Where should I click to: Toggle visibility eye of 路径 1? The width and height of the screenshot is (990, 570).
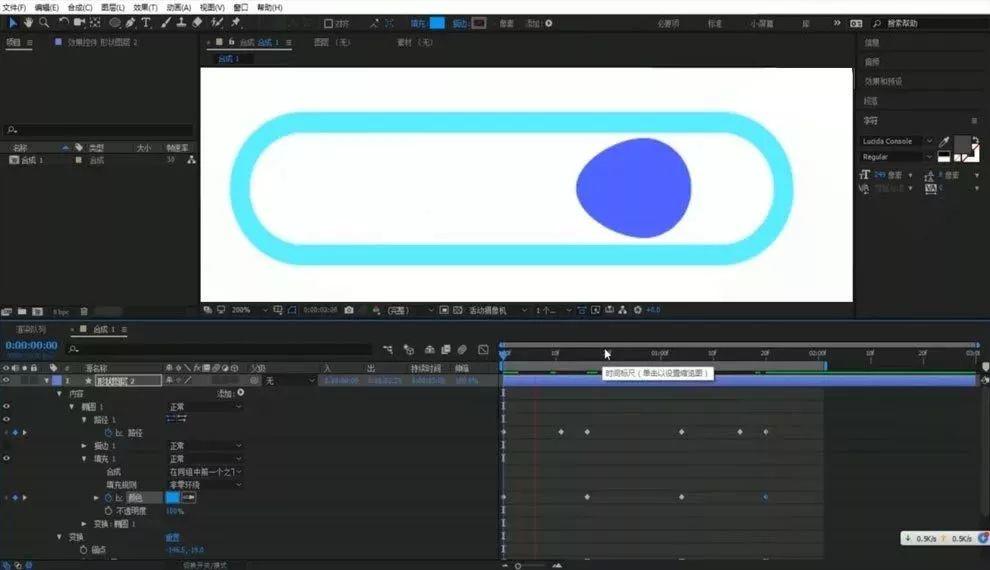[6, 419]
